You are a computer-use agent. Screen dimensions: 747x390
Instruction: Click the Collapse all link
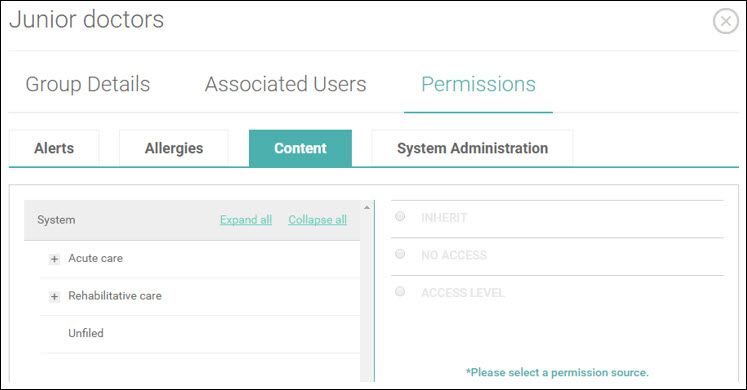tap(317, 220)
